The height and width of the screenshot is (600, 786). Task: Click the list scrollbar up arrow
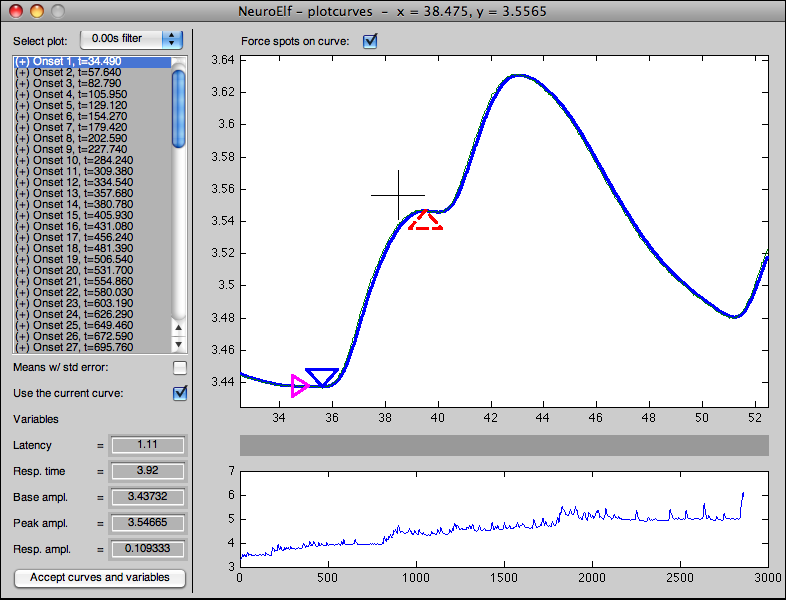[179, 328]
